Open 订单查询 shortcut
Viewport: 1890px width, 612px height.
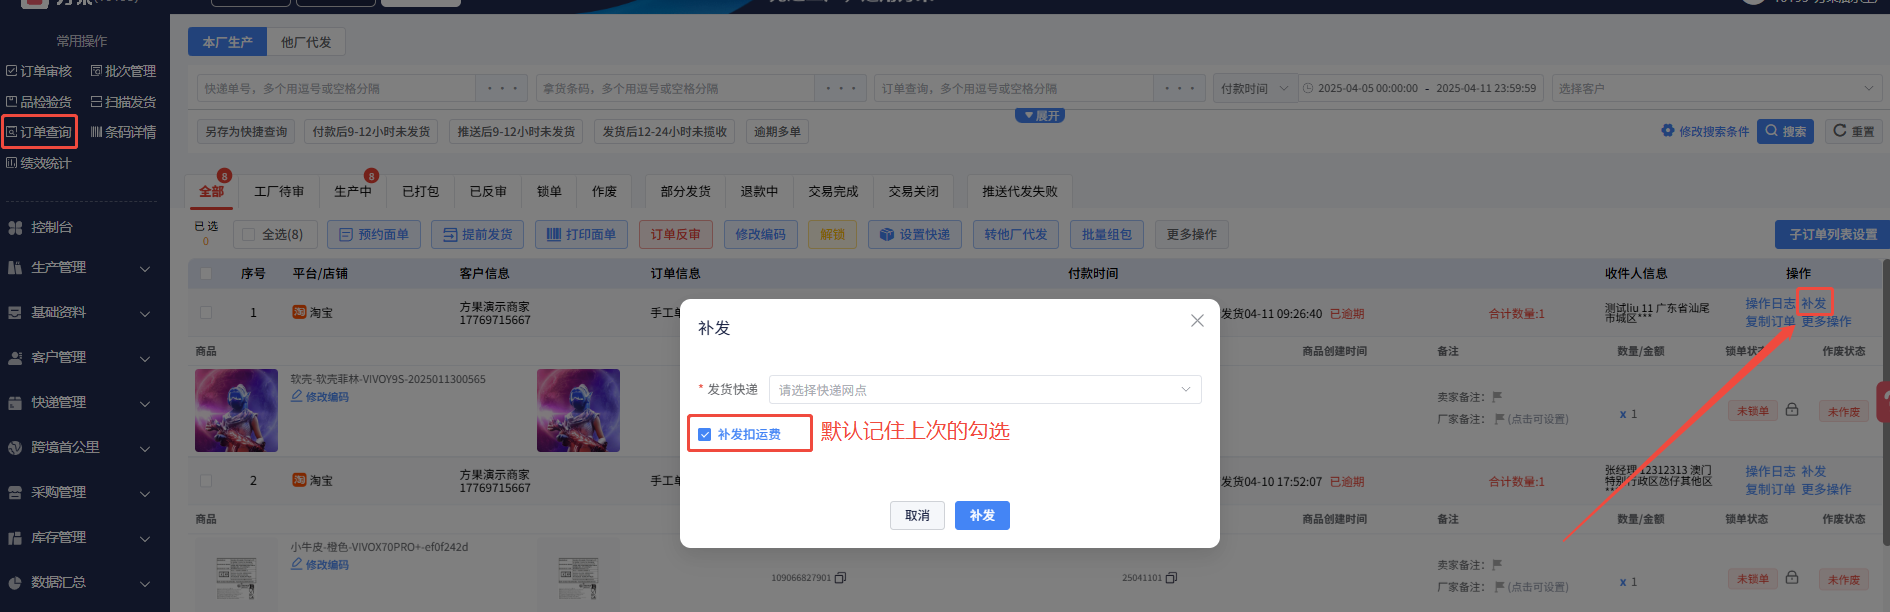[x=39, y=132]
